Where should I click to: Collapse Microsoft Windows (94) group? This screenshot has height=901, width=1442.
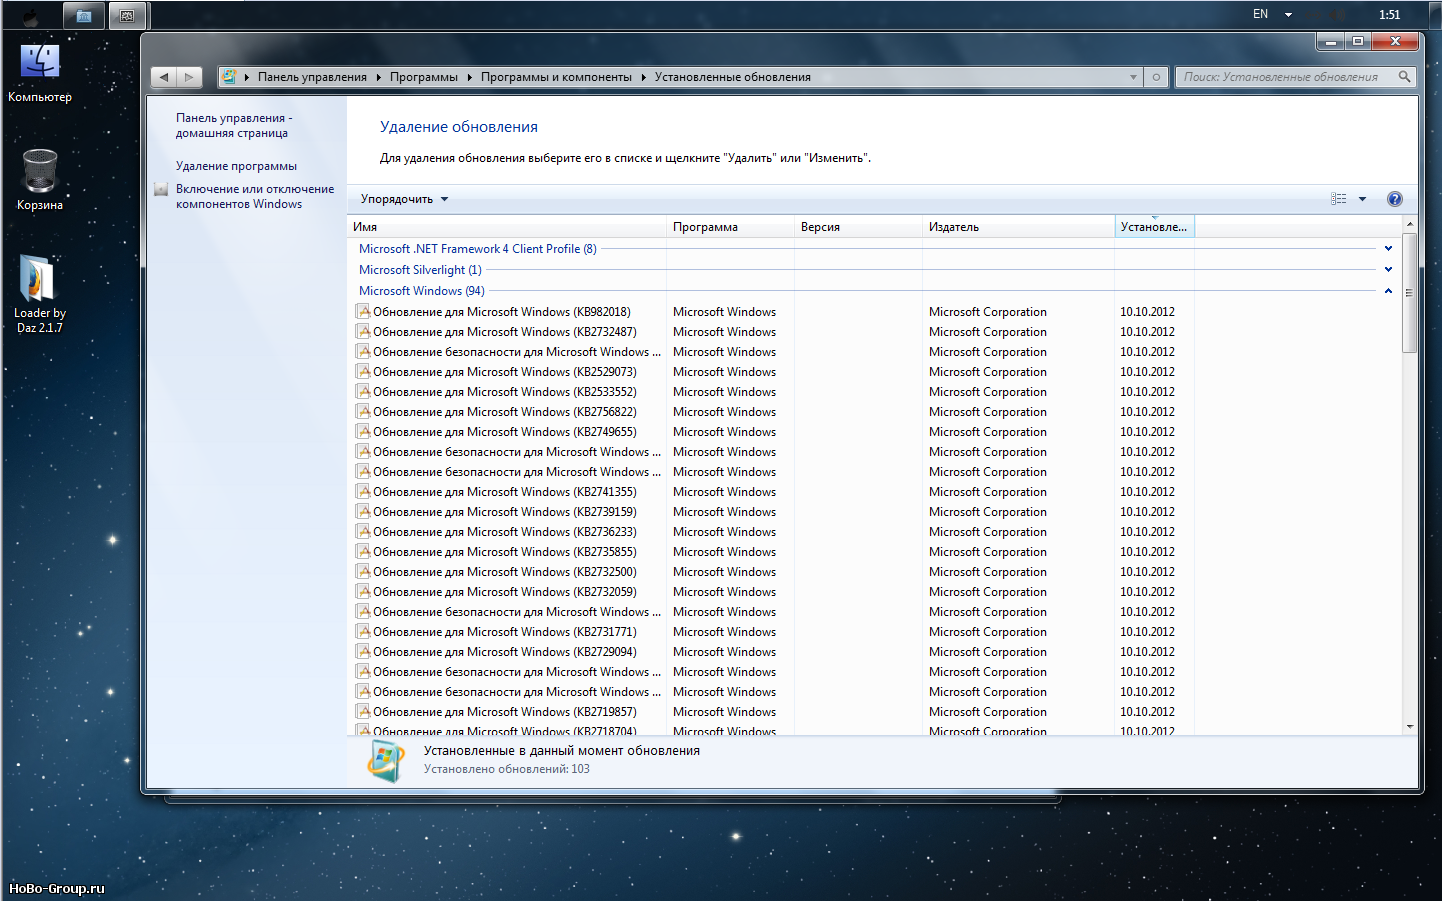click(x=1388, y=291)
